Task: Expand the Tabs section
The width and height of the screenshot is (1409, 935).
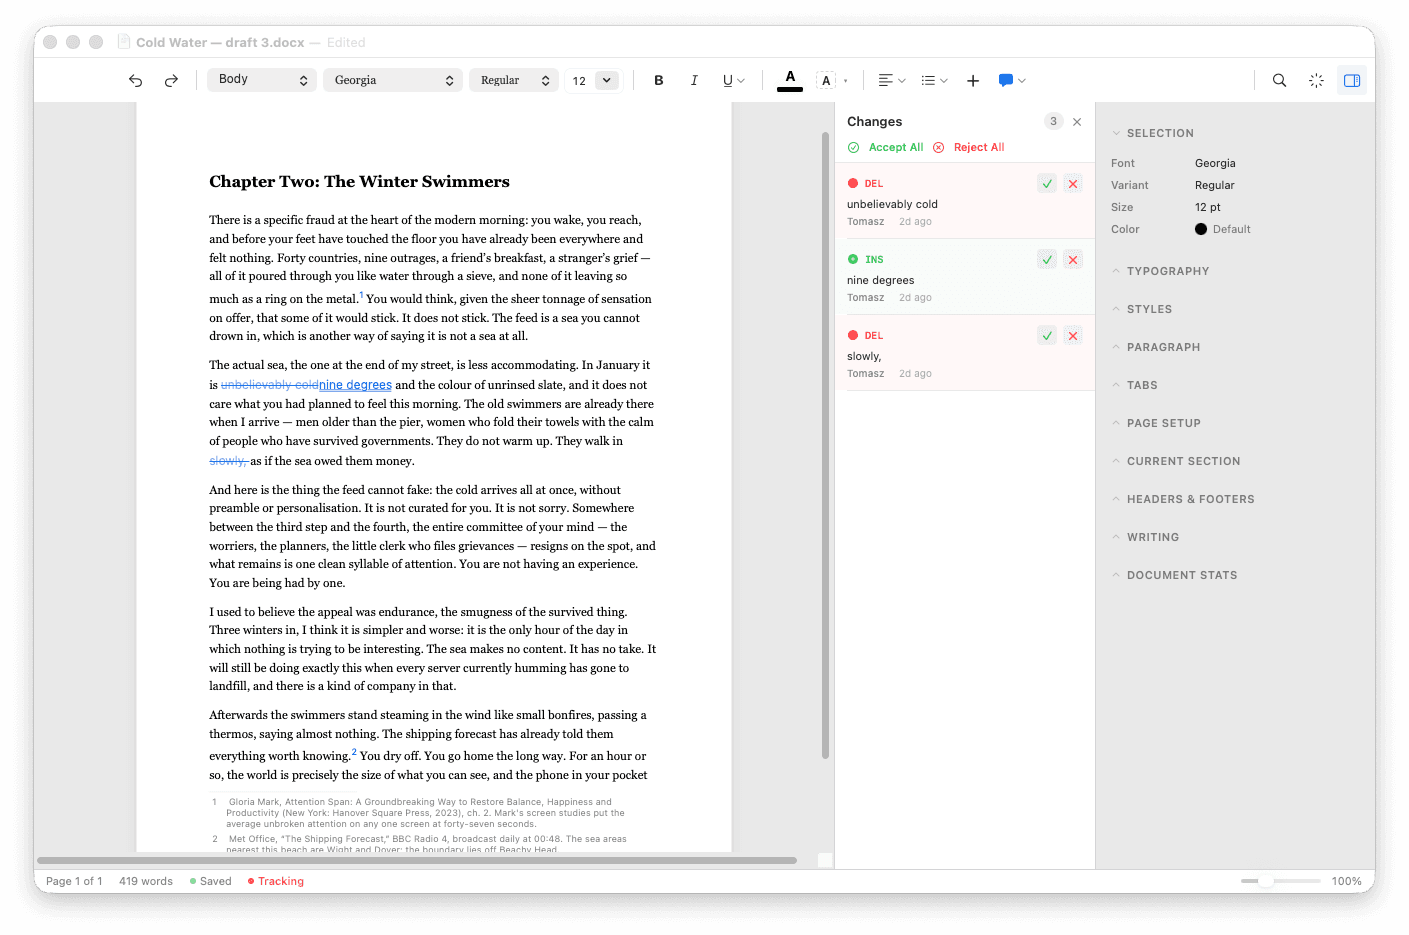Action: (1134, 385)
